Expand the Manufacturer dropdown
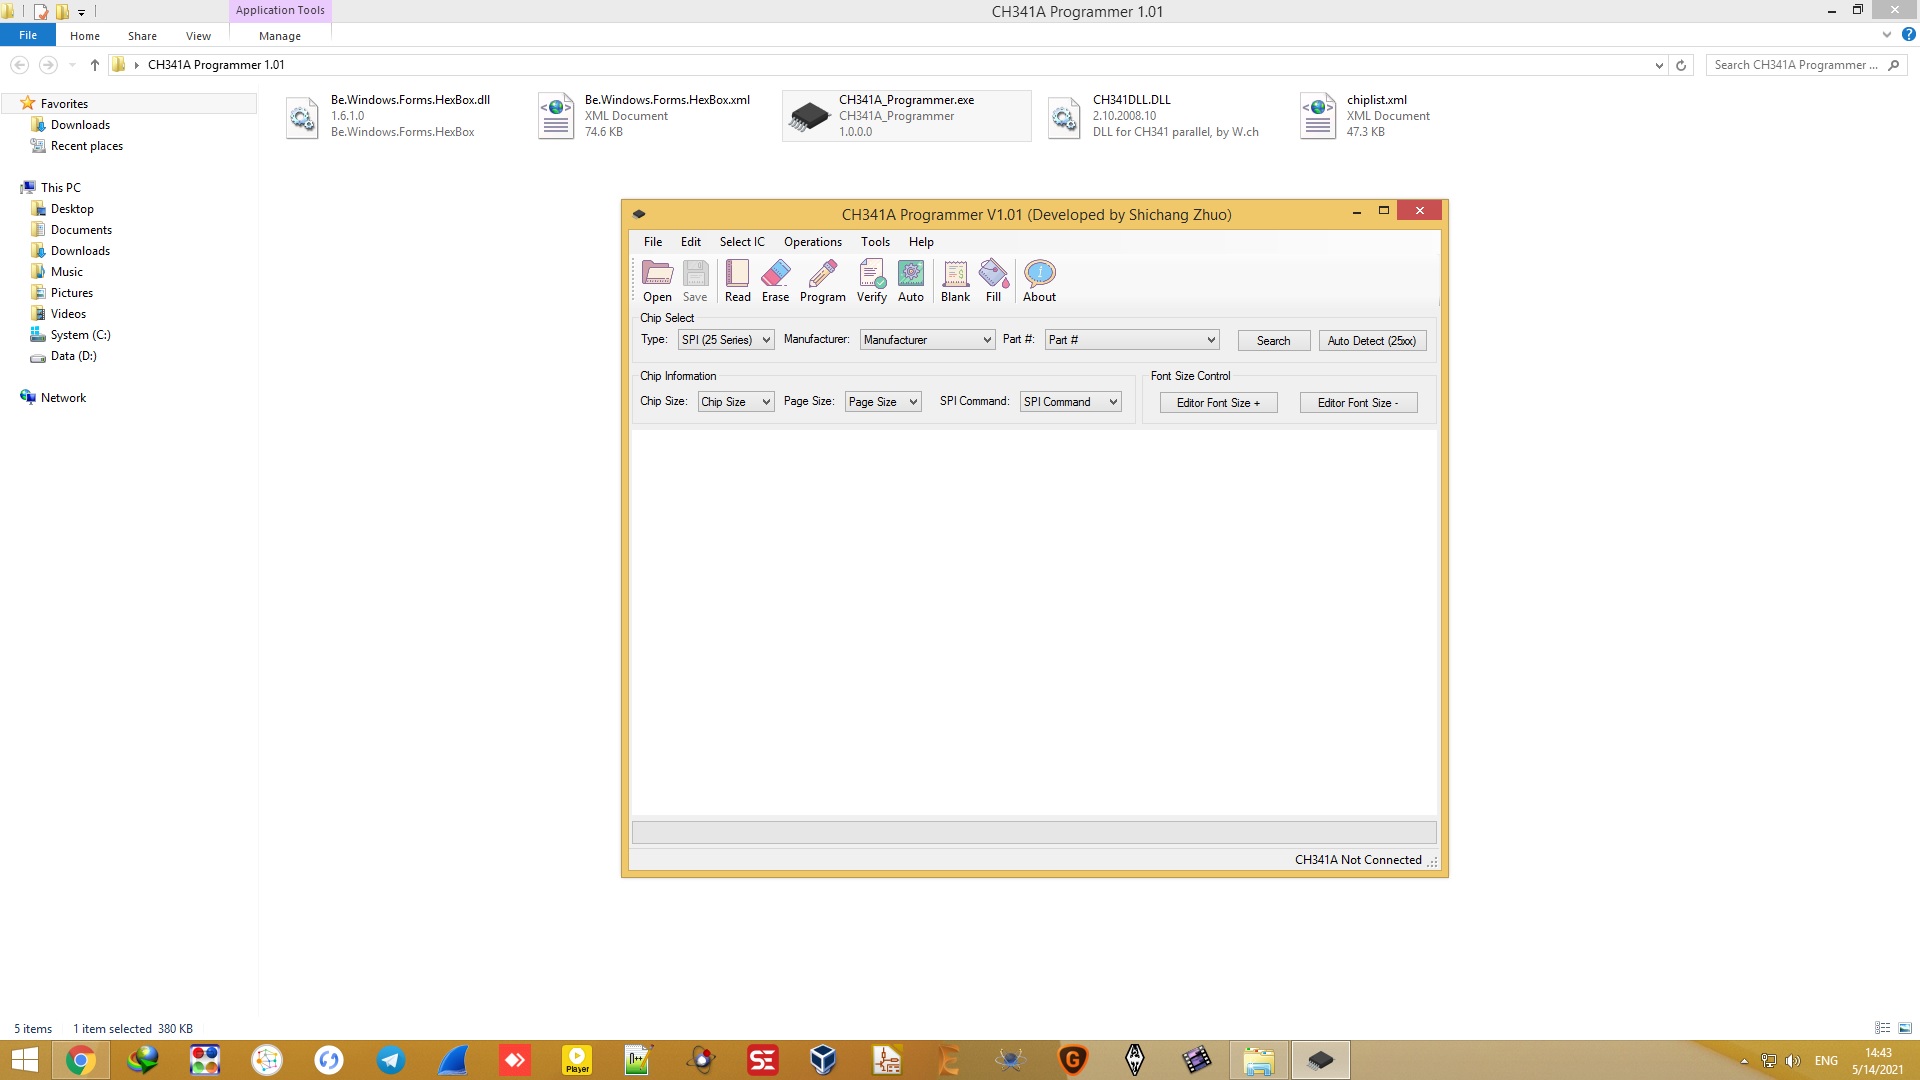 click(x=927, y=340)
